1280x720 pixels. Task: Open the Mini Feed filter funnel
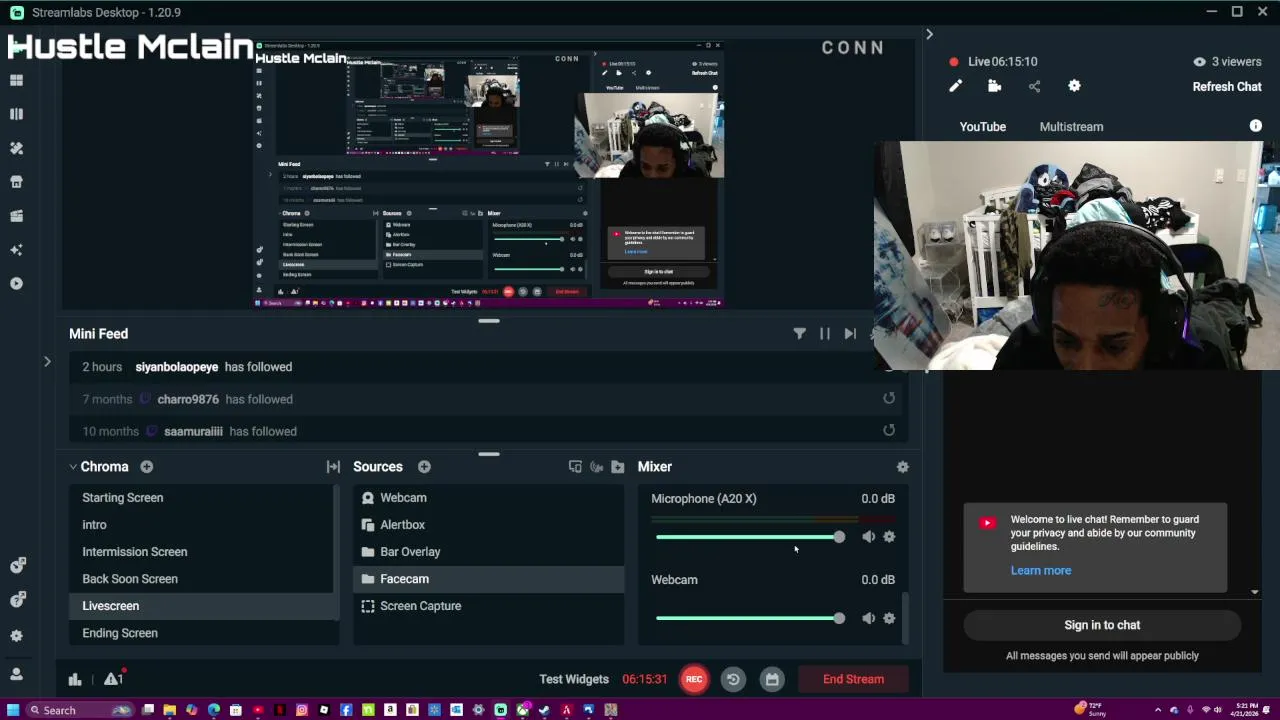click(800, 334)
